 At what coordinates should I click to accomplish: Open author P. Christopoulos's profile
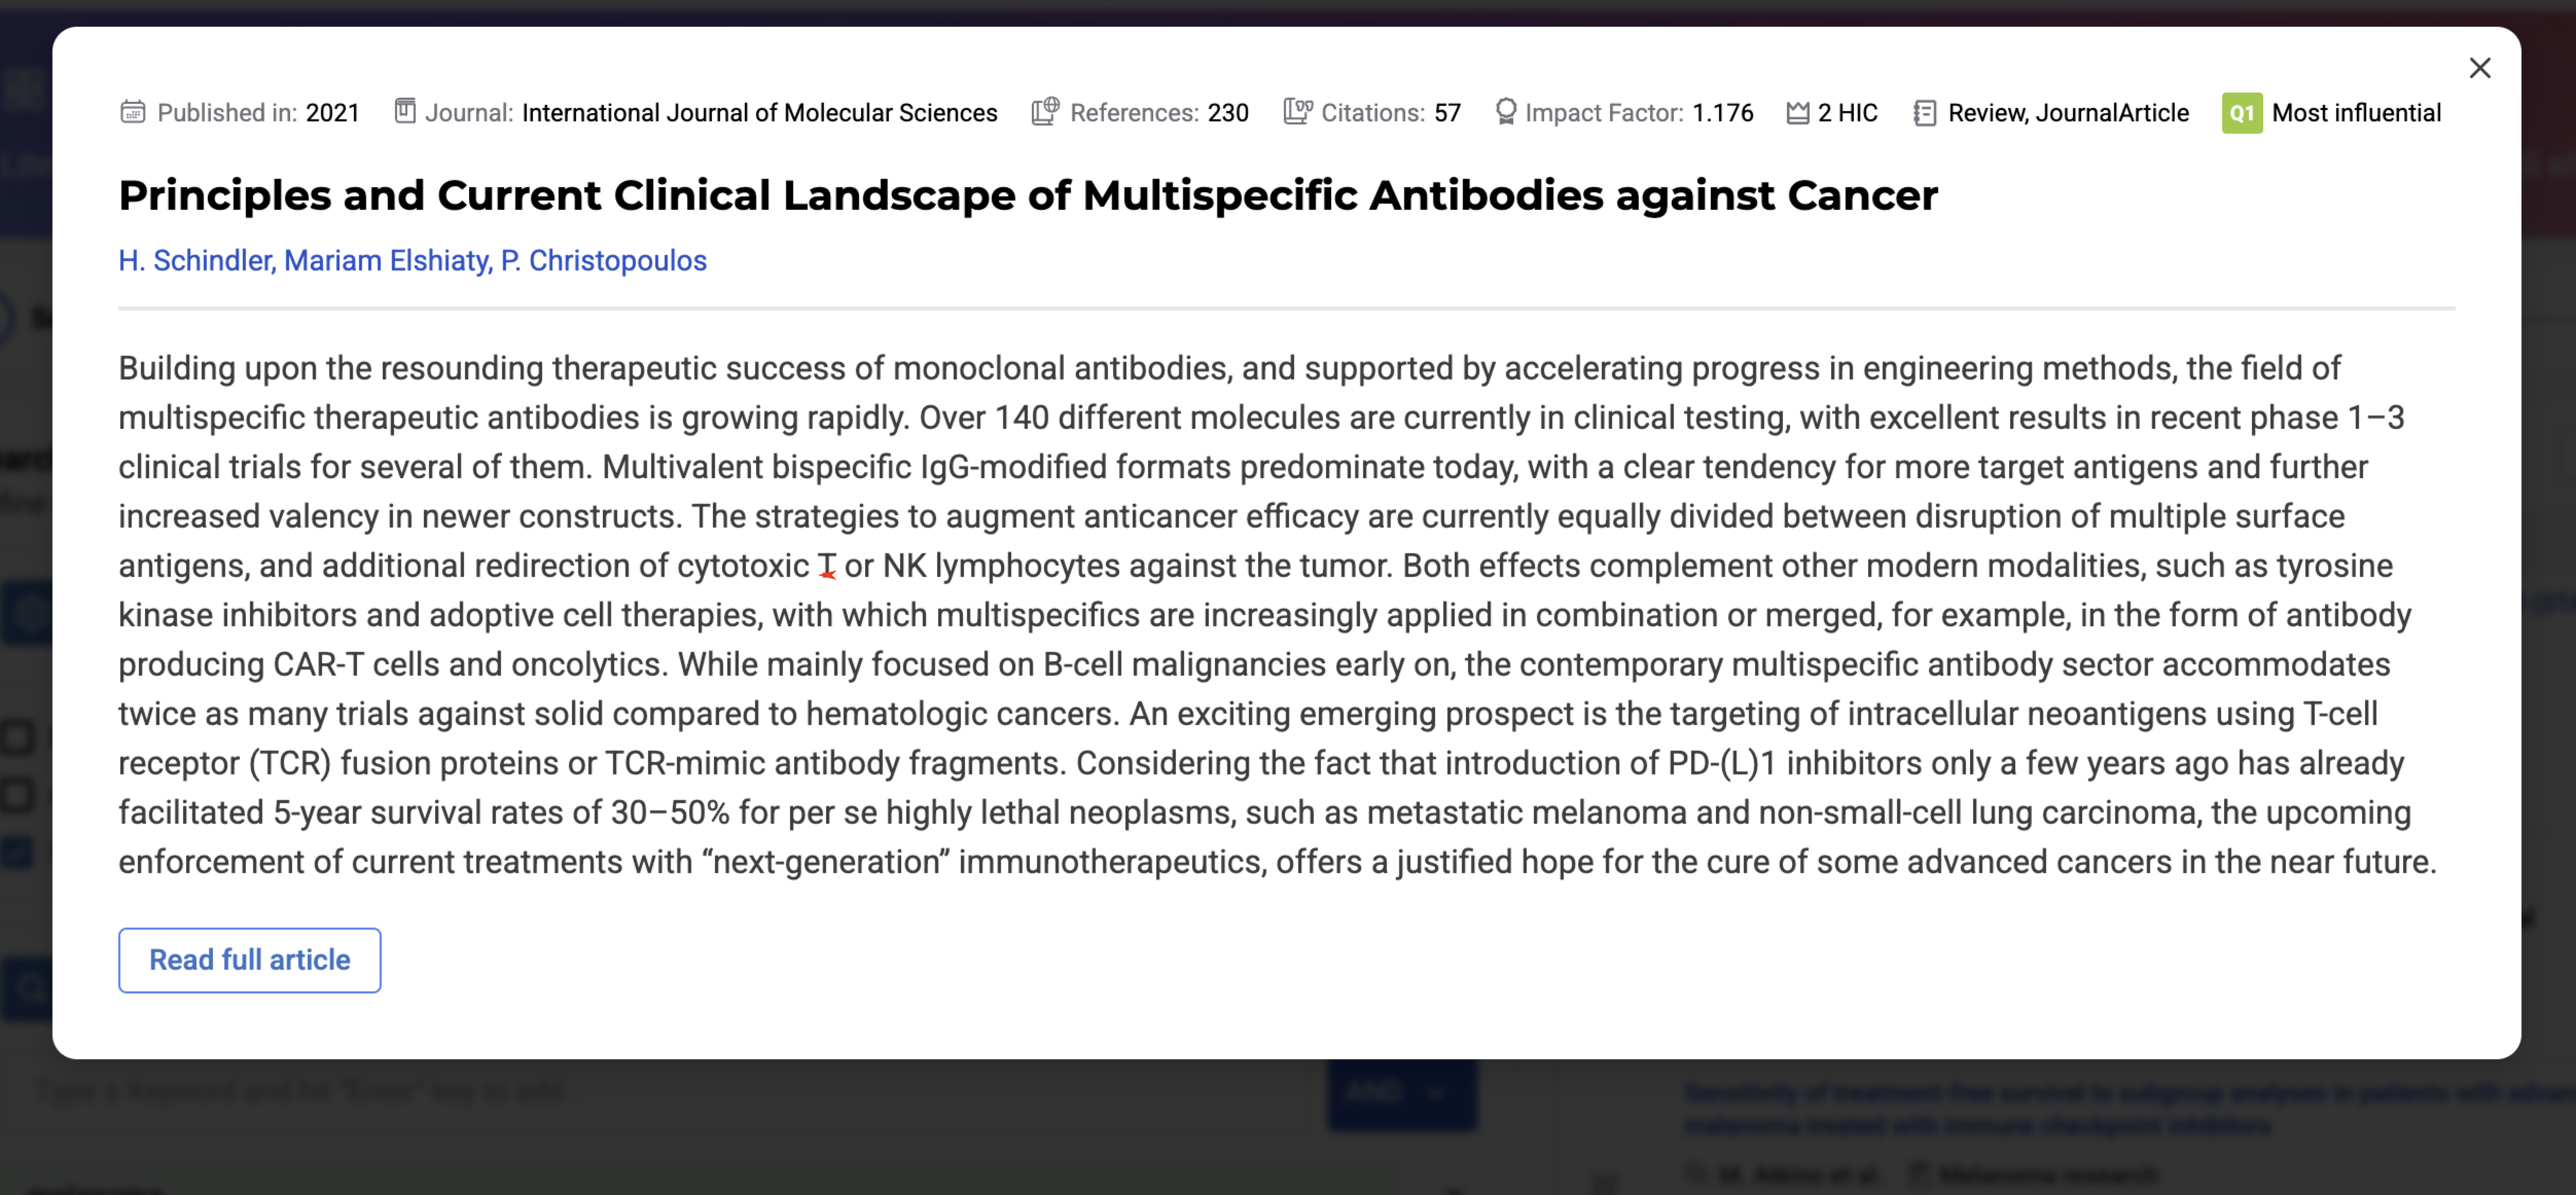click(604, 260)
